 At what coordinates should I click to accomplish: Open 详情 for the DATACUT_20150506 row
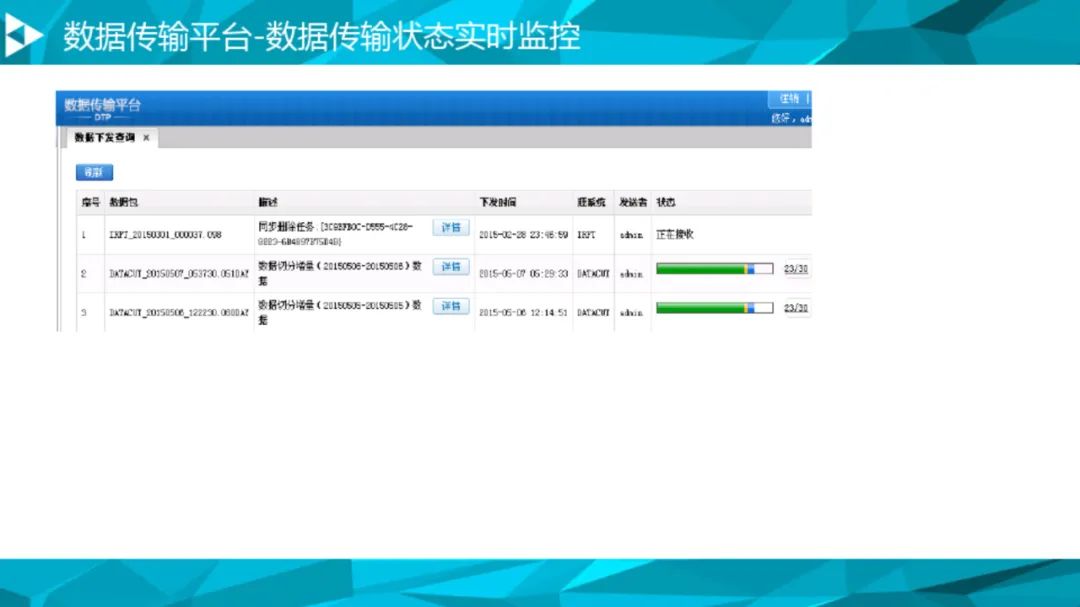click(x=451, y=306)
